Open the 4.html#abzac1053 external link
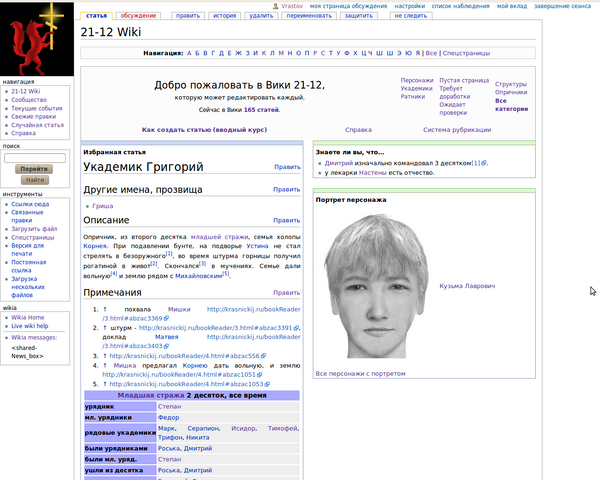Screen dimensions: 600x480 click(189, 384)
